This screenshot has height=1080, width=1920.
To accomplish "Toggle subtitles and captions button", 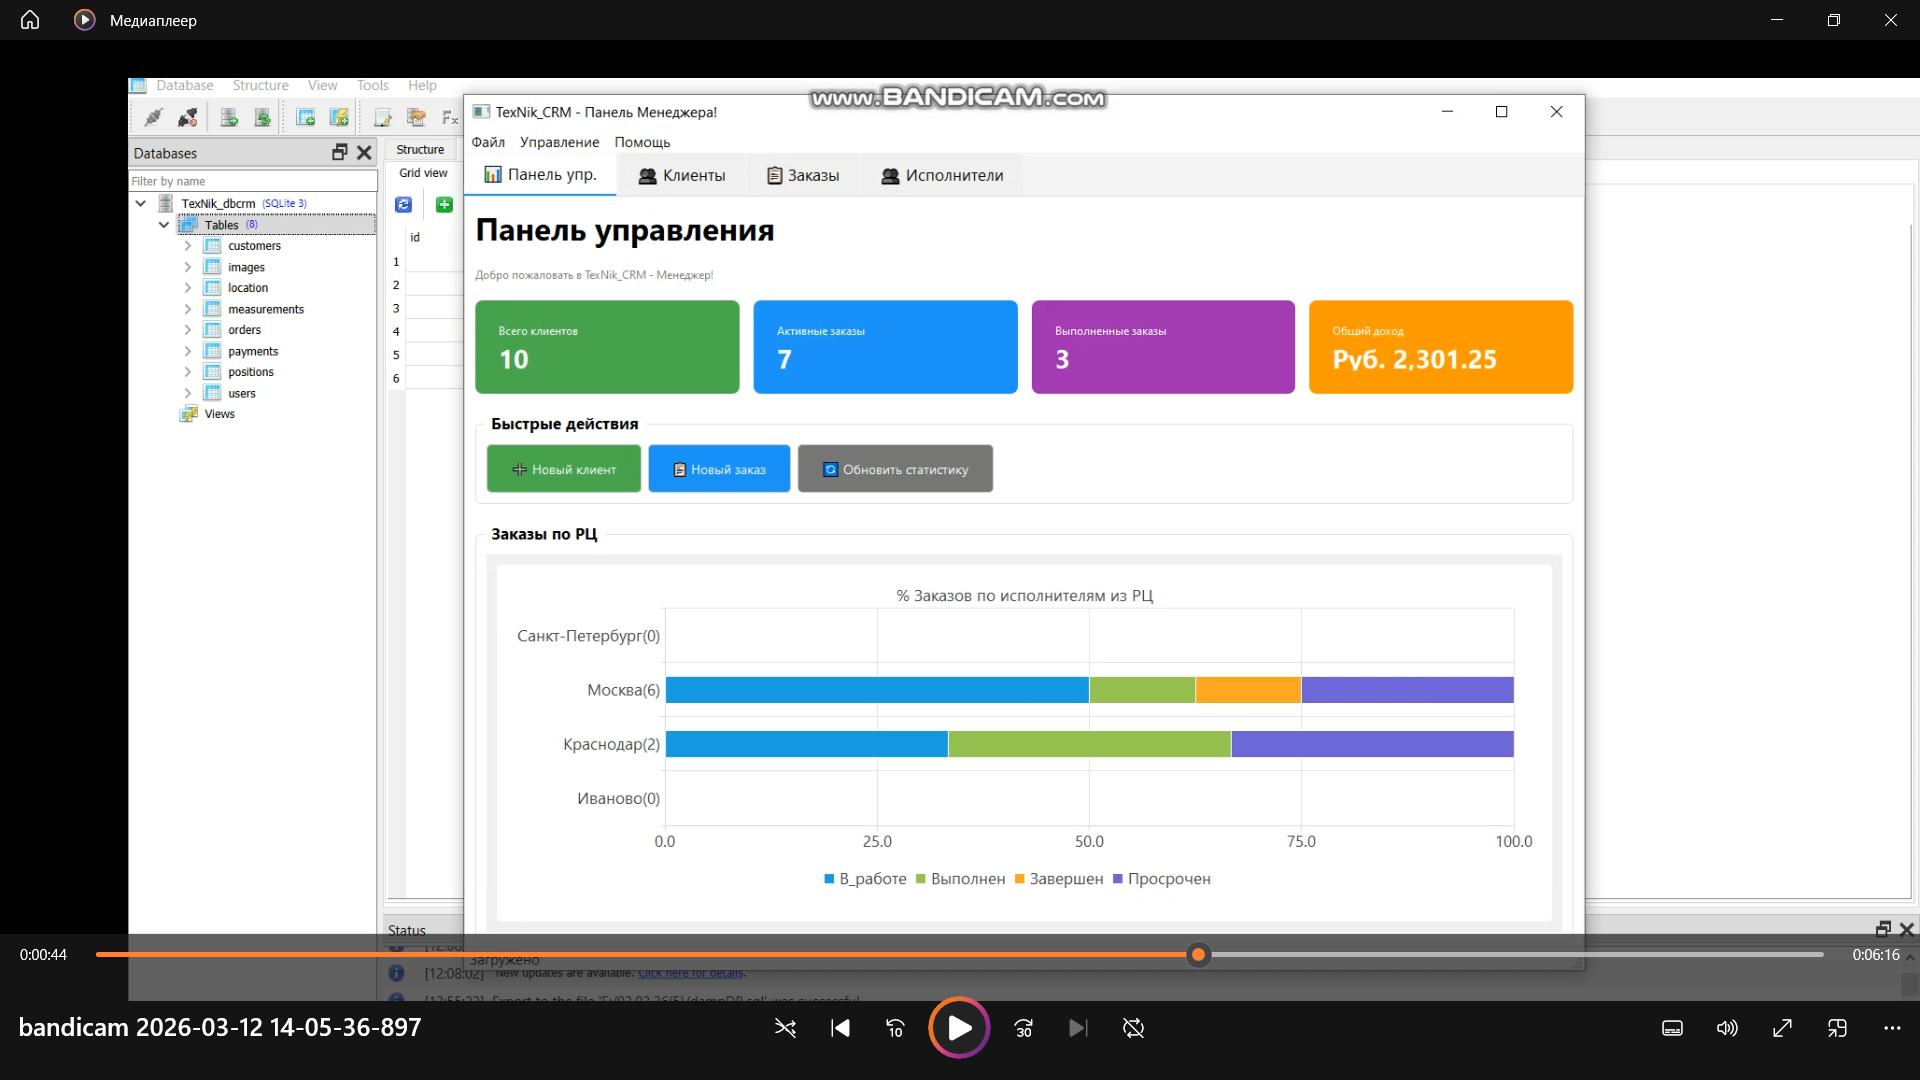I will (1672, 1028).
